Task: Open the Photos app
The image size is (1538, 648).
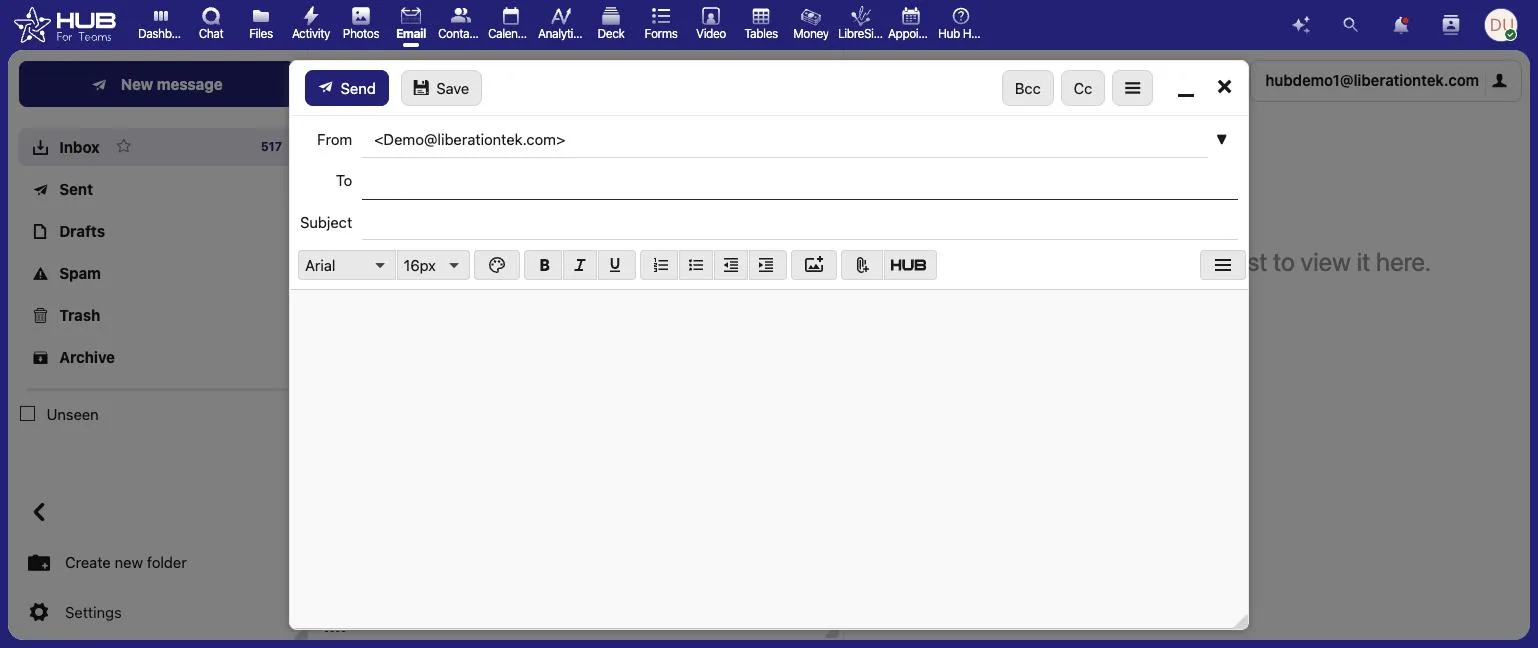Action: pyautogui.click(x=361, y=24)
